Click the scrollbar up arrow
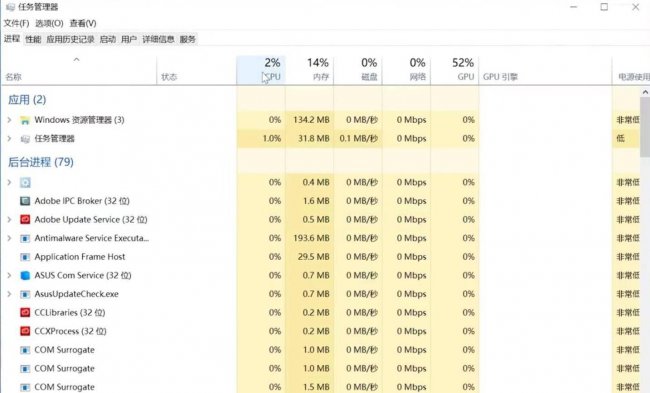 [x=645, y=92]
